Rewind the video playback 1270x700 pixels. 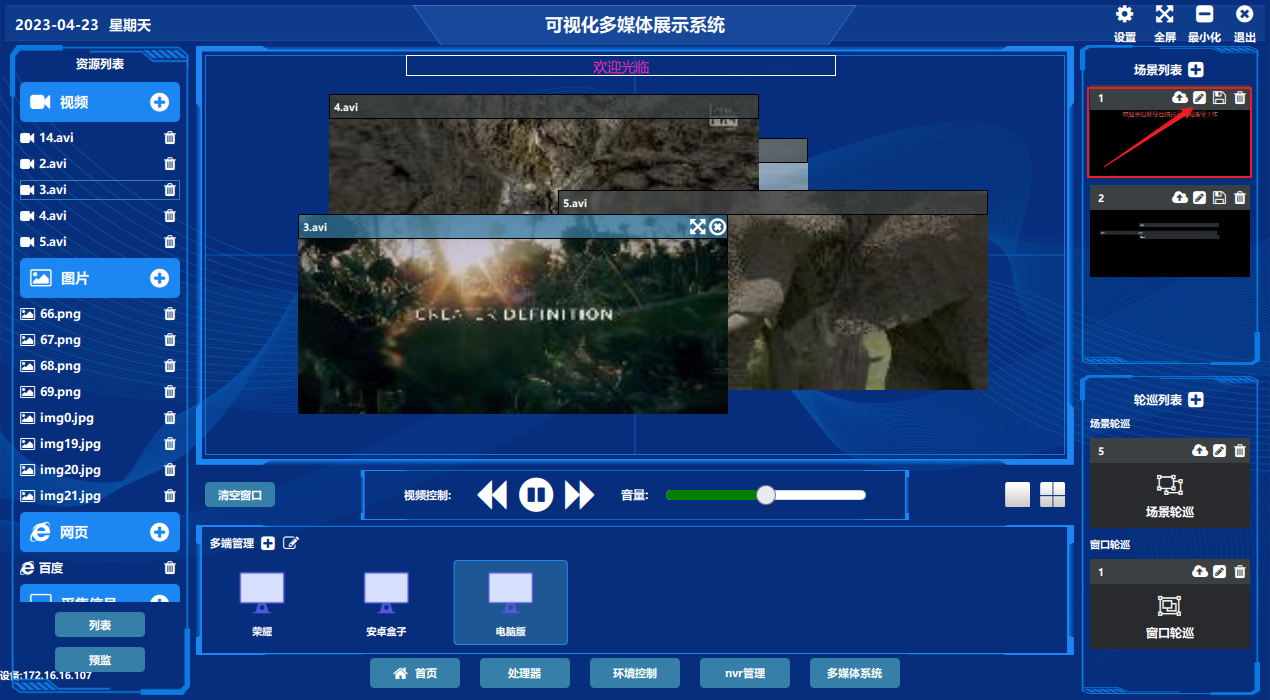point(492,495)
